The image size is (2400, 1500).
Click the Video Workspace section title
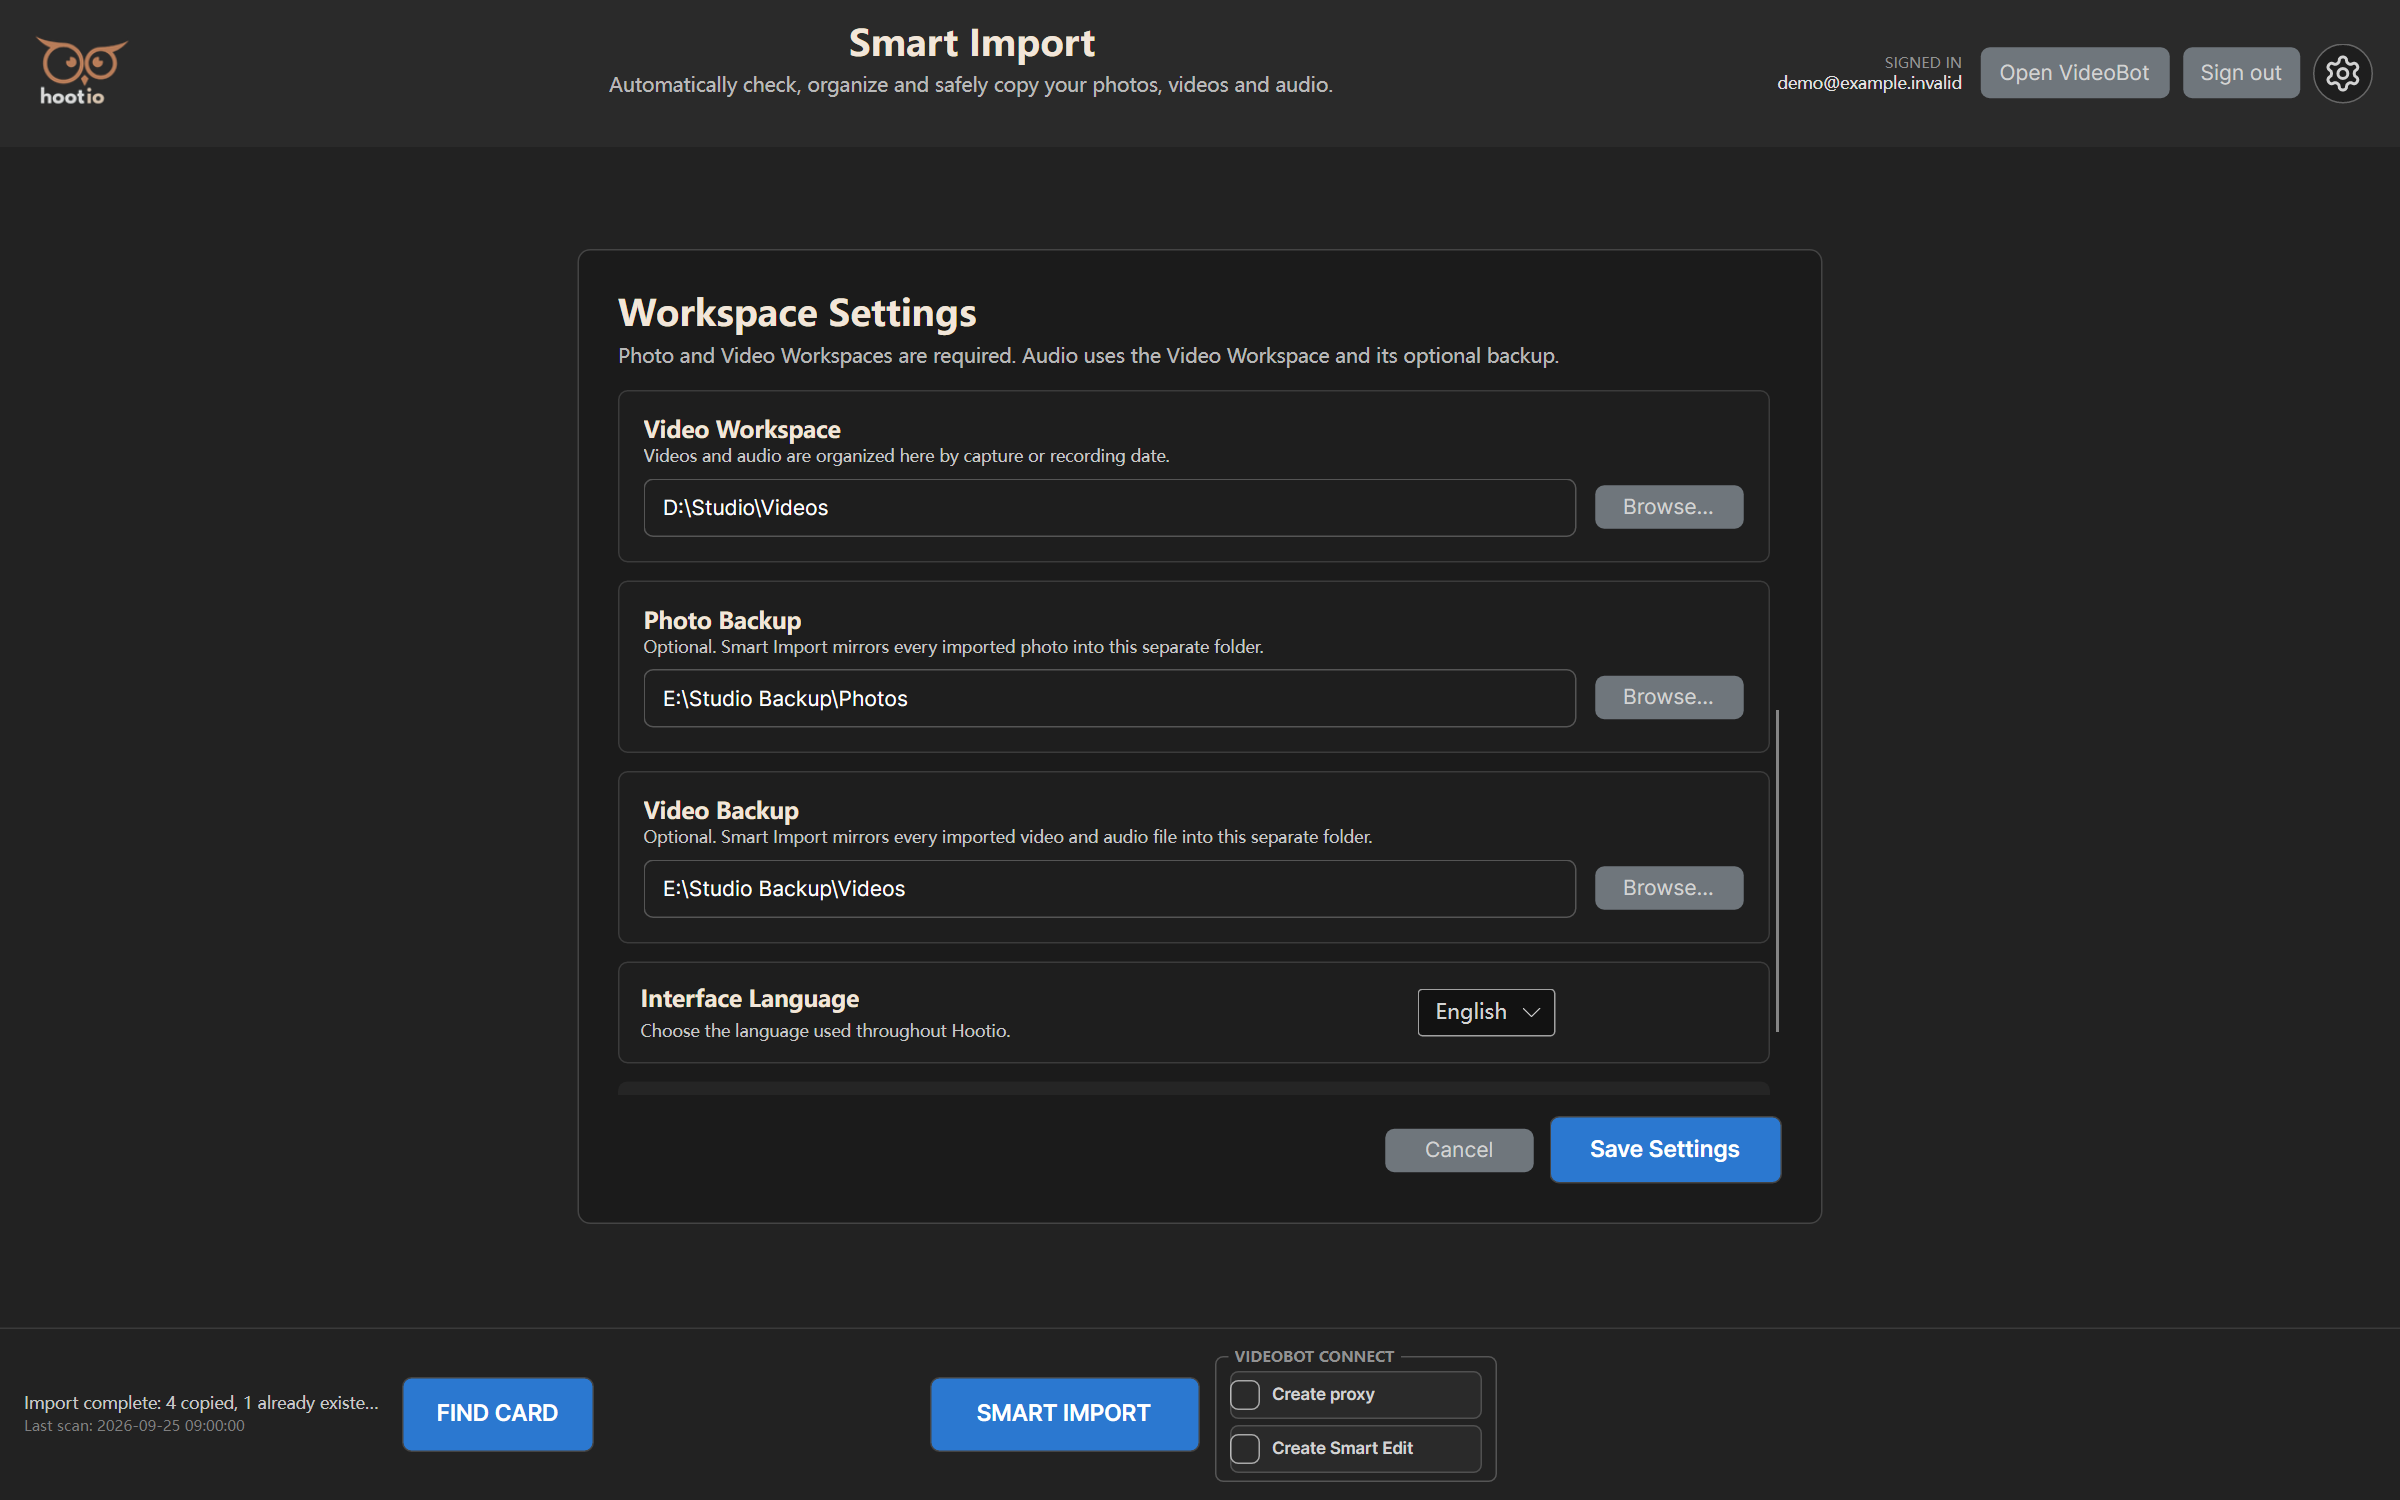(x=742, y=430)
